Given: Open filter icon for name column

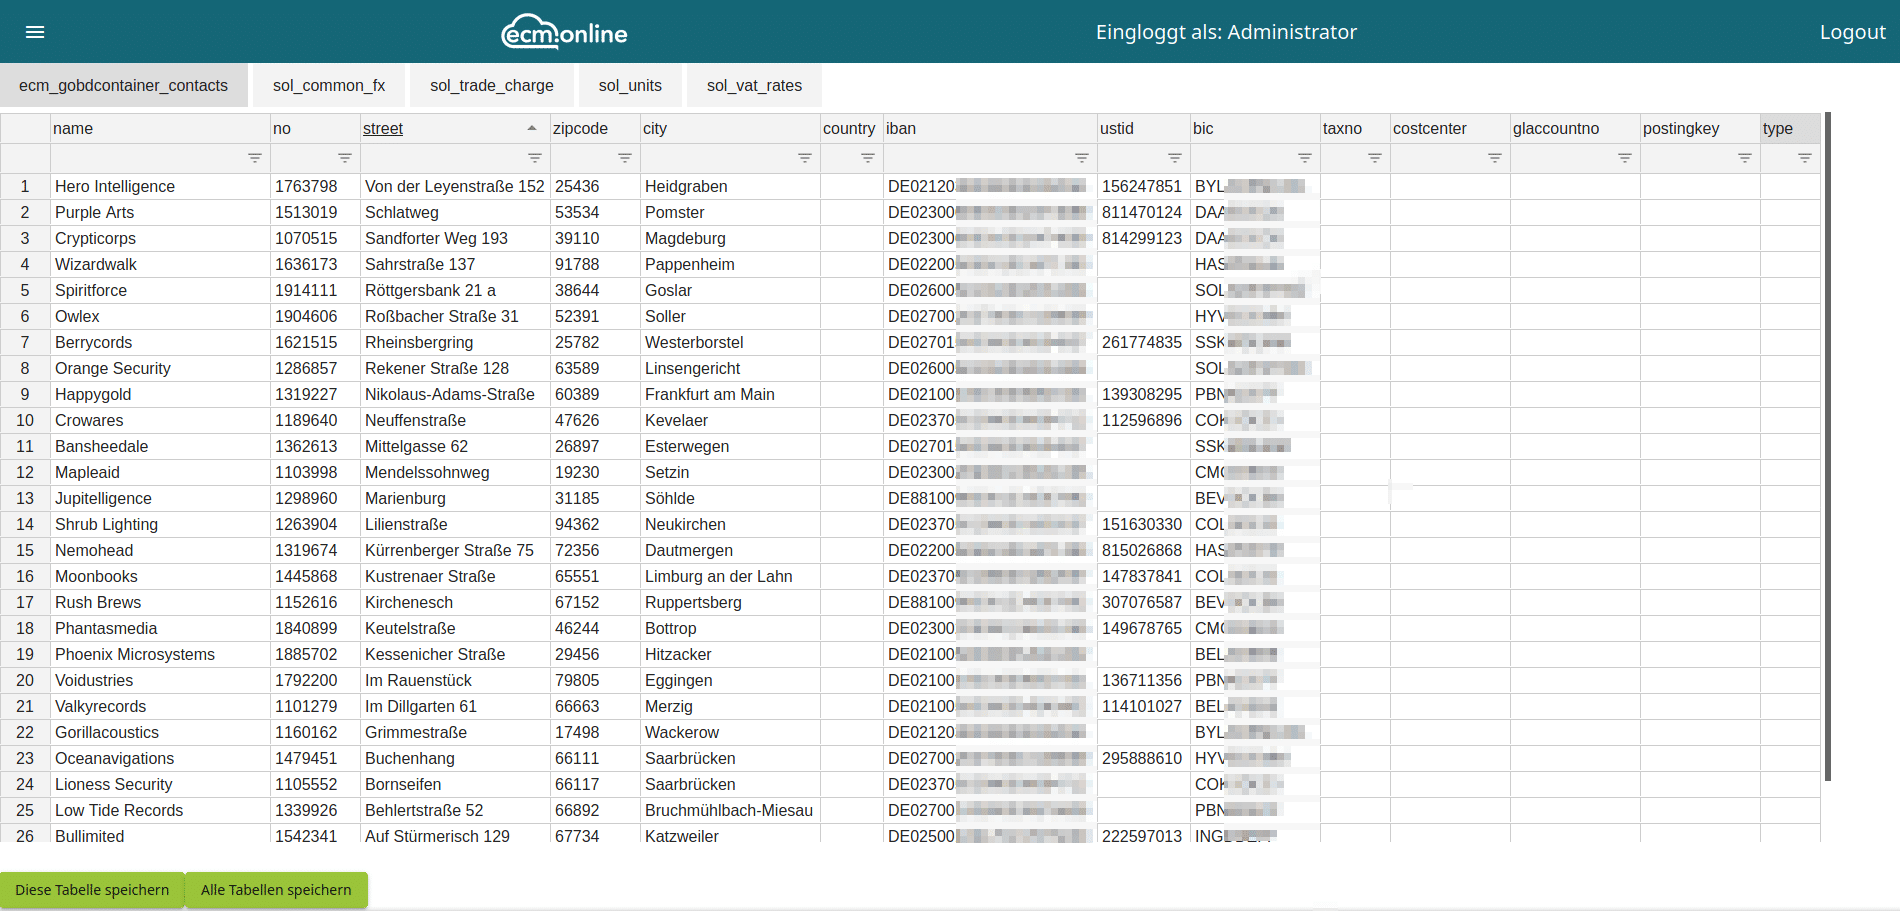Looking at the screenshot, I should (255, 158).
